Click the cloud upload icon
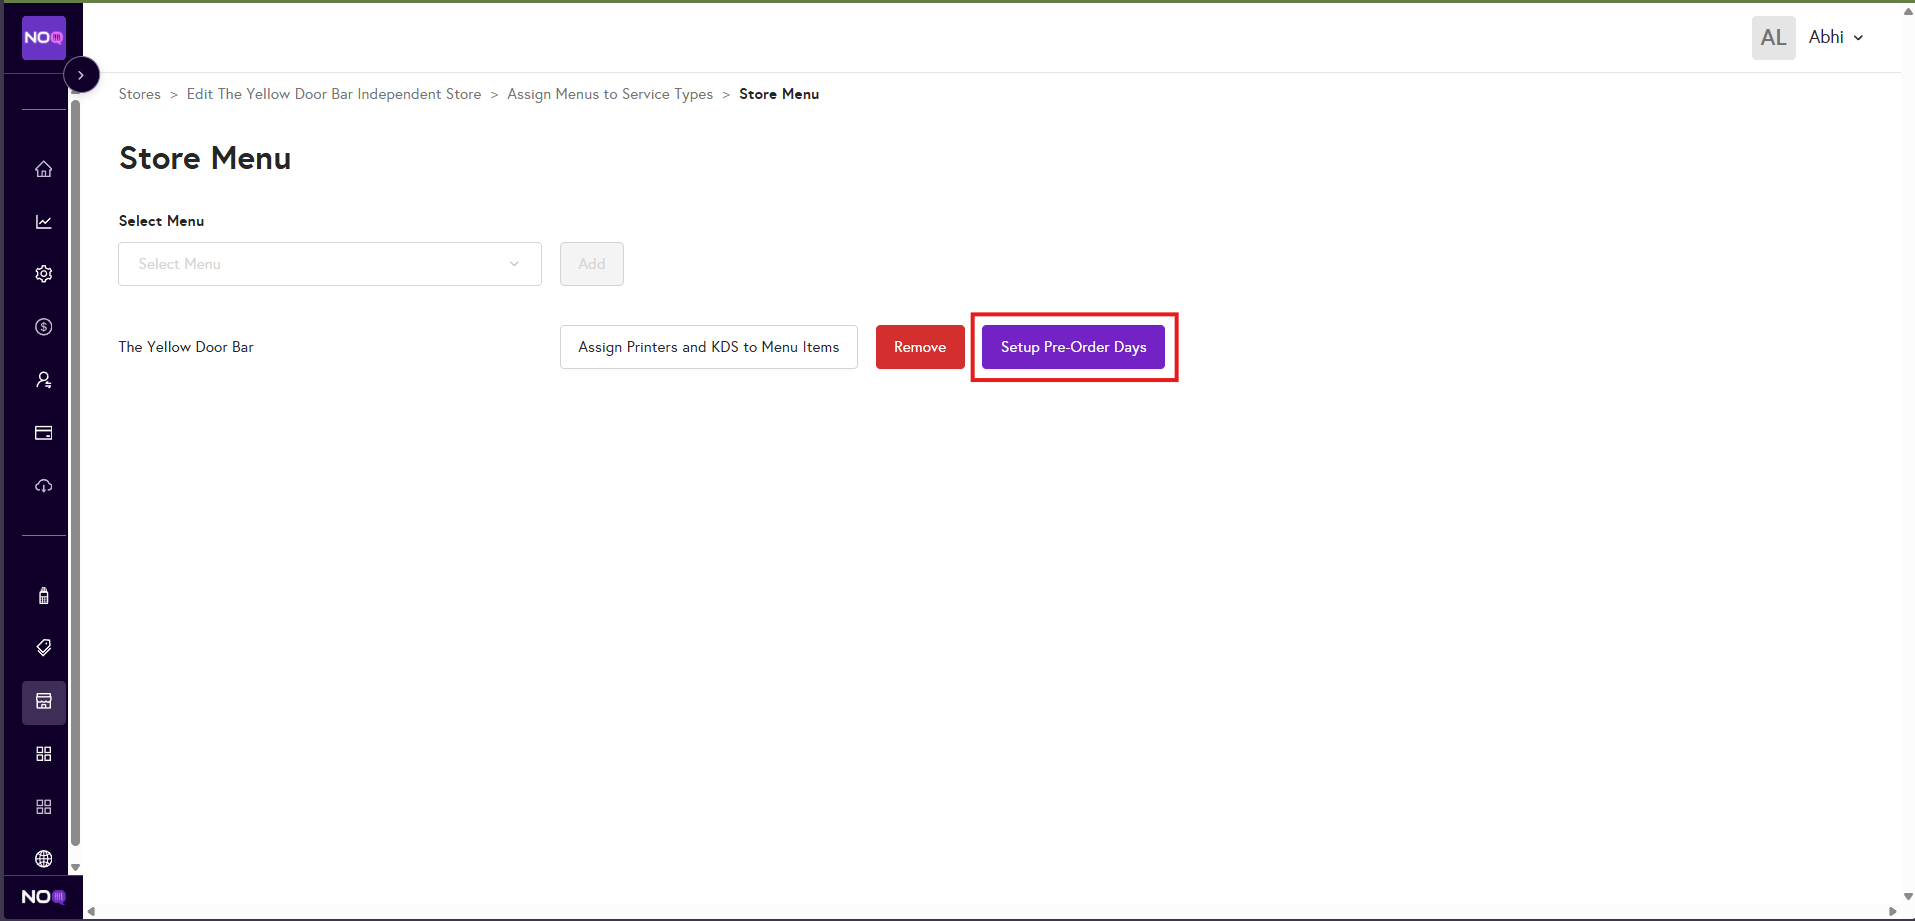Viewport: 1915px width, 921px height. coord(44,486)
